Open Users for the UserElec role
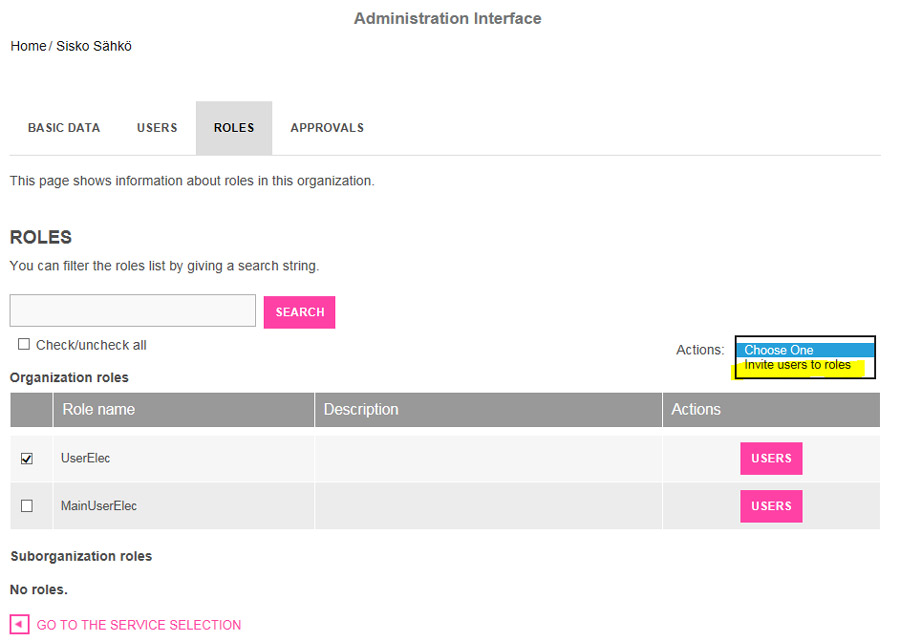 pos(771,459)
